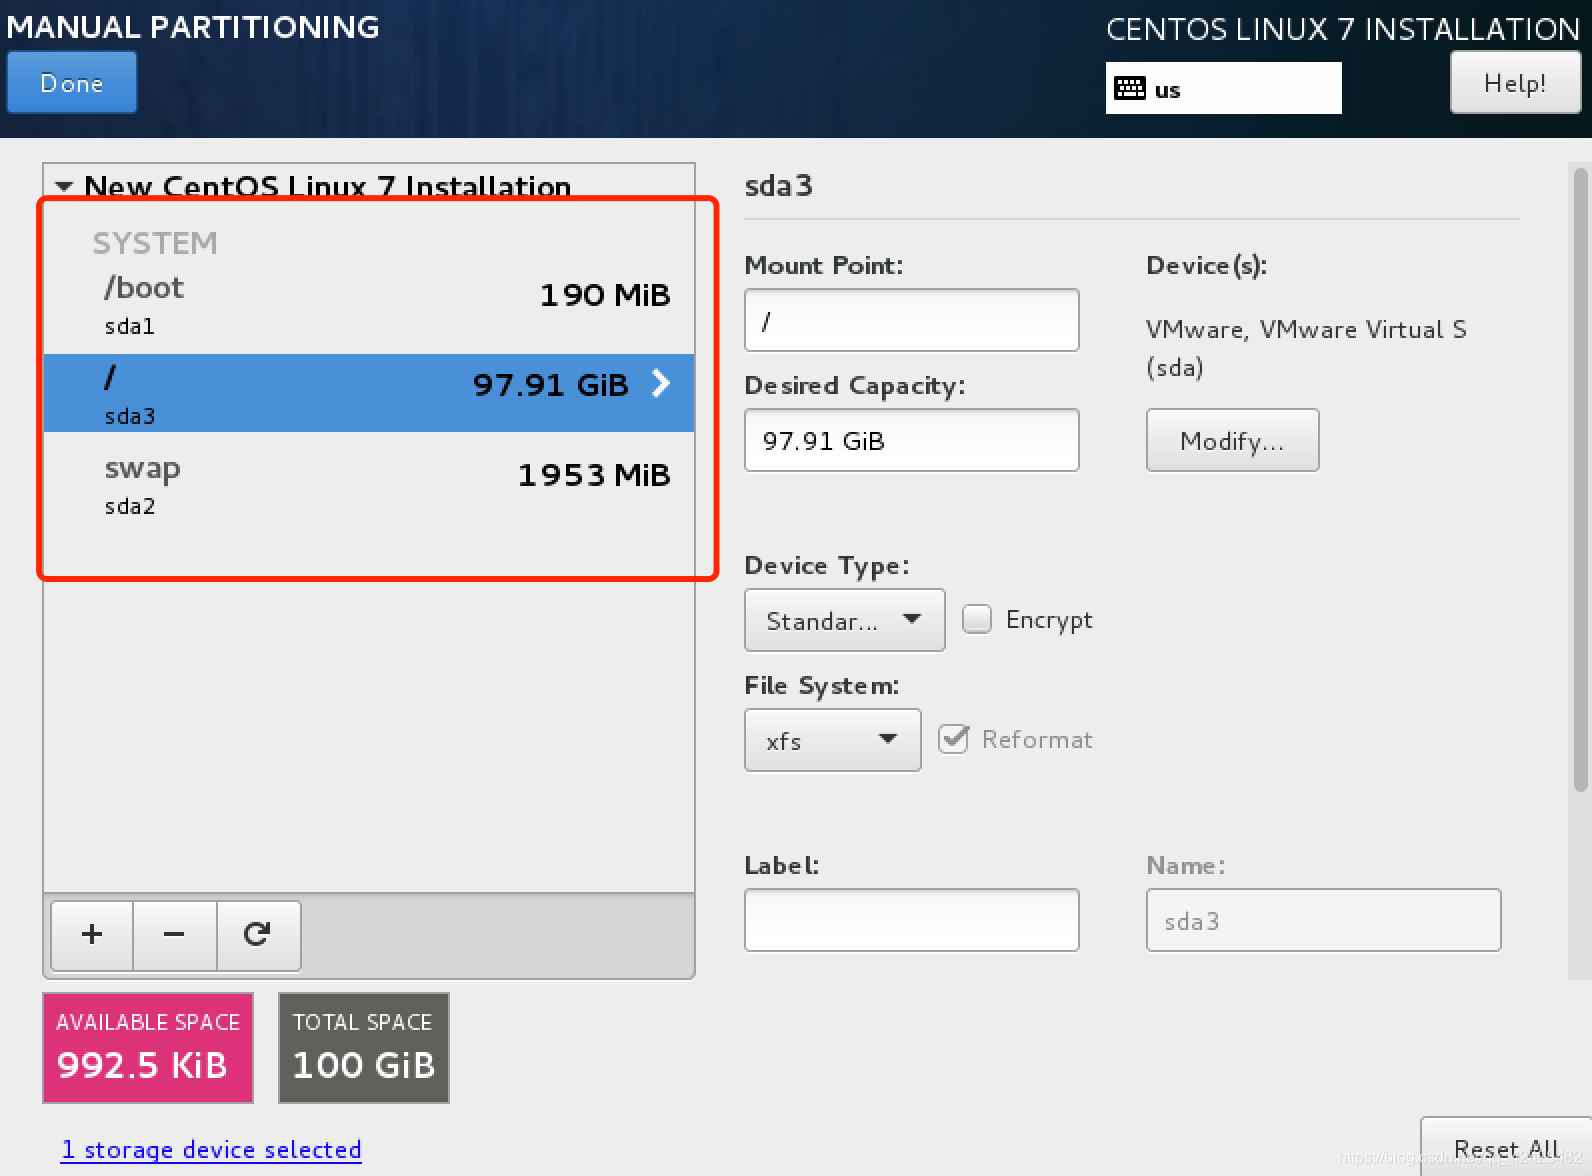Collapse the New CentOS Linux 7 Installation section
1592x1176 pixels.
[x=64, y=186]
